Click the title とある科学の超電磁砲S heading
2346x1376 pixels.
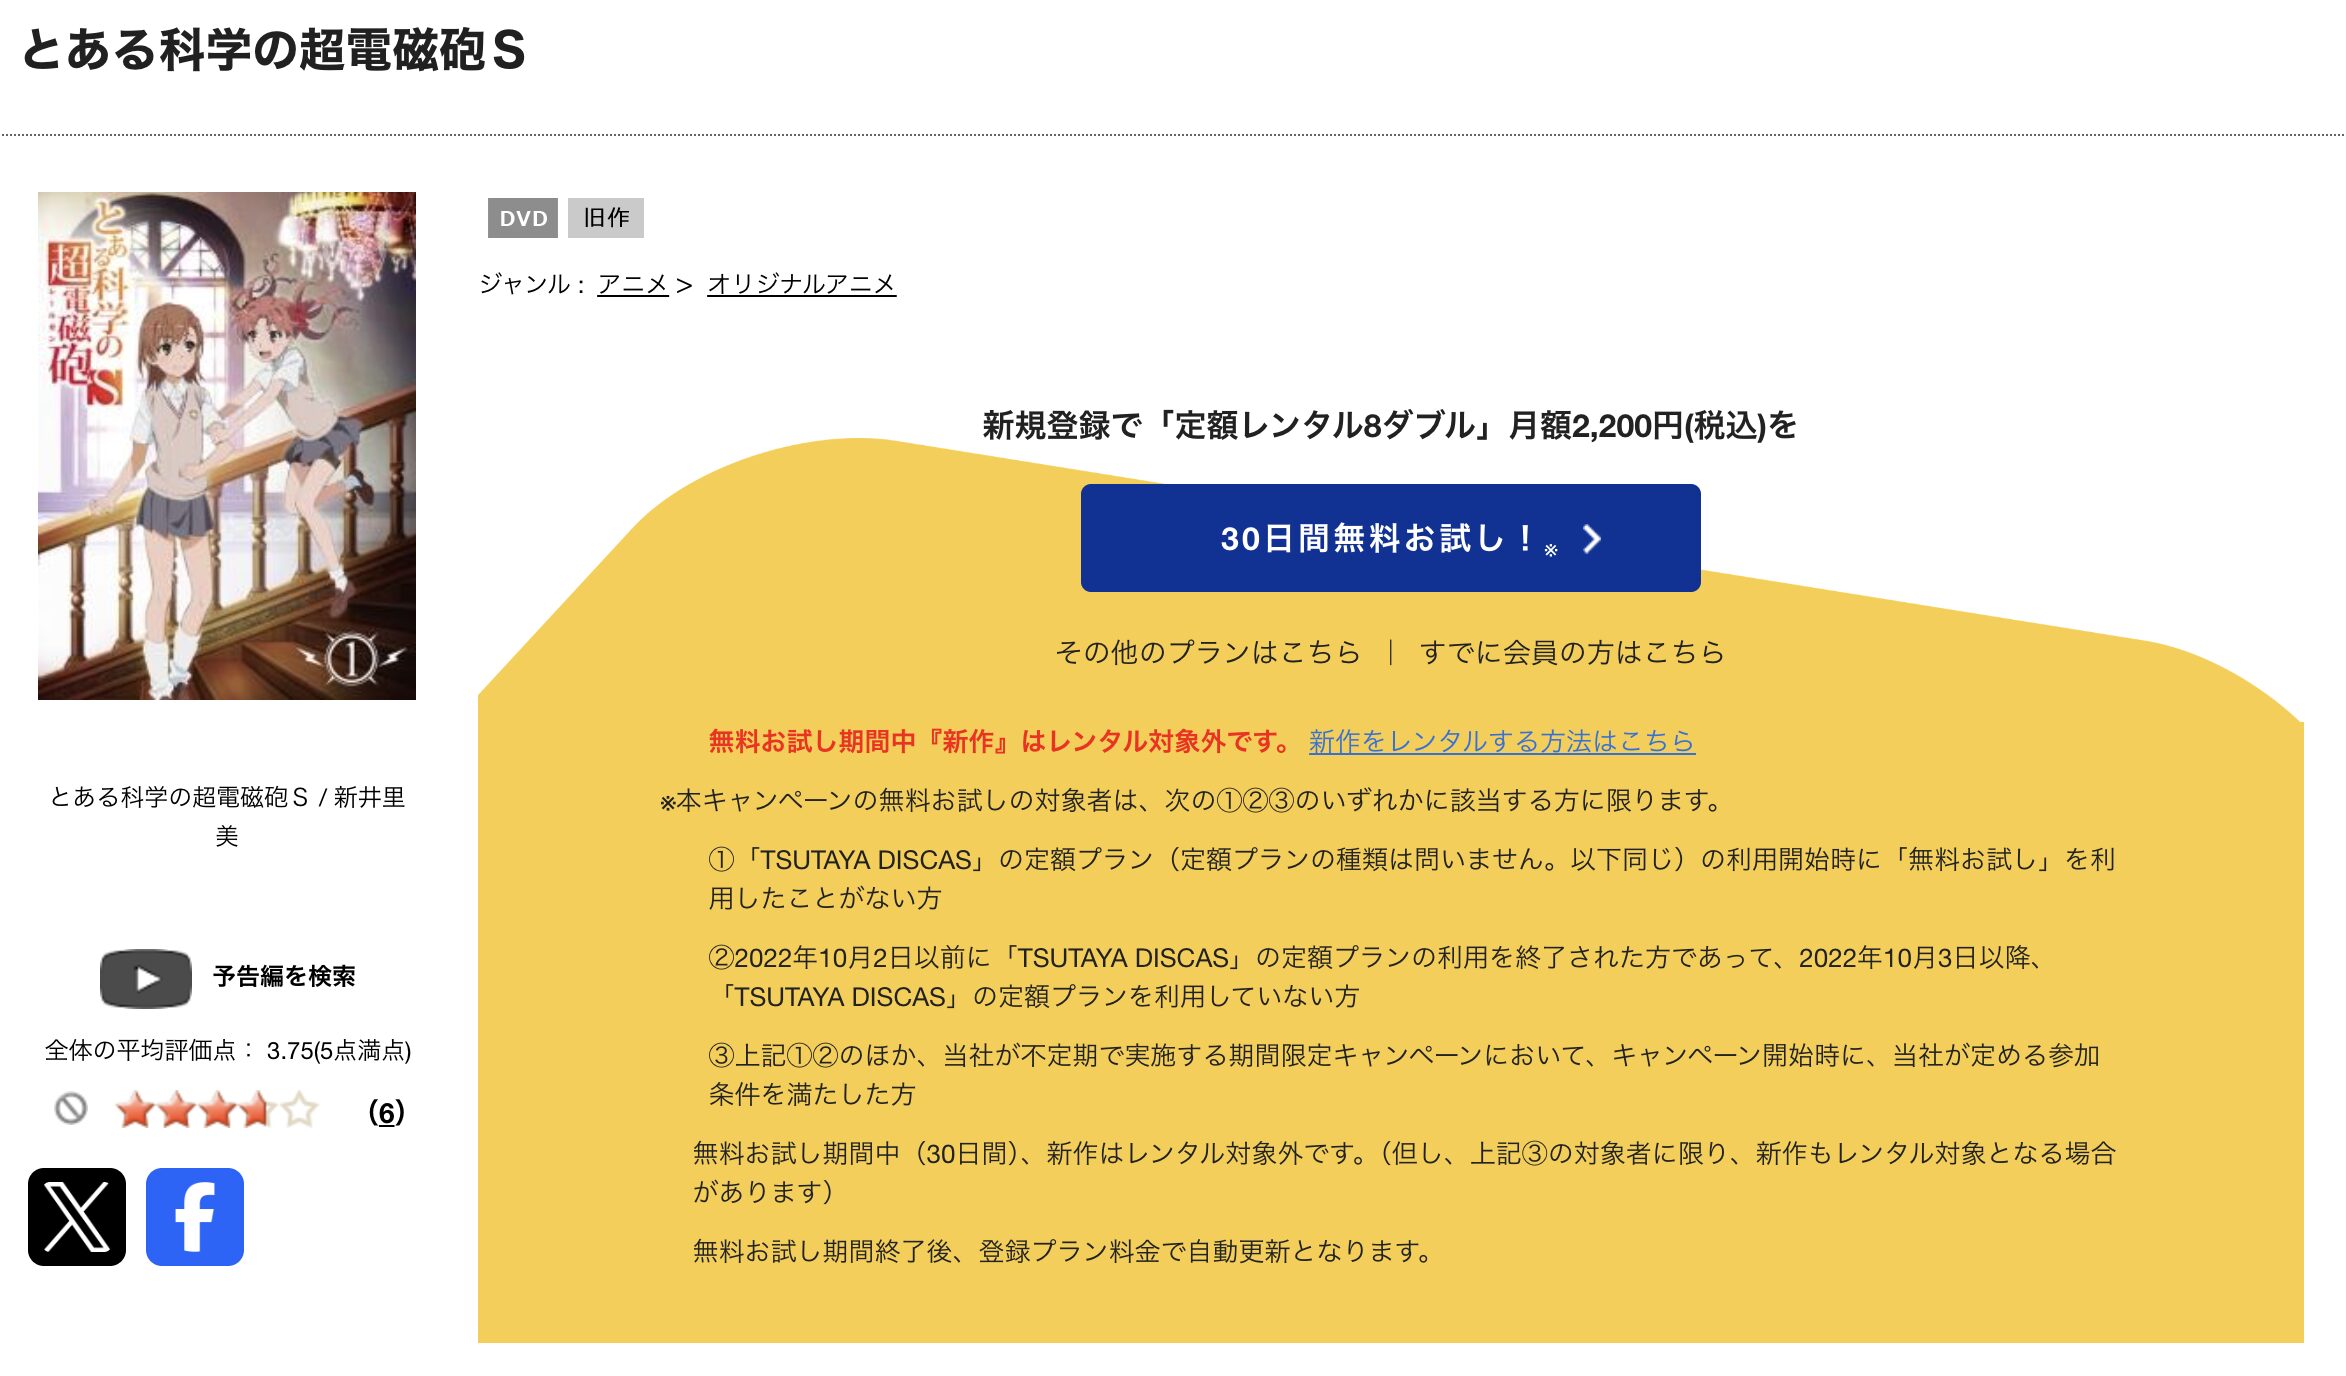[x=273, y=49]
